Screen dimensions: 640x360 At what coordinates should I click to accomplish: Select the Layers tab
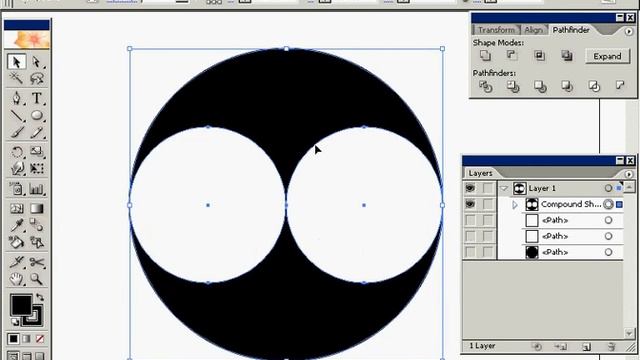[x=480, y=173]
